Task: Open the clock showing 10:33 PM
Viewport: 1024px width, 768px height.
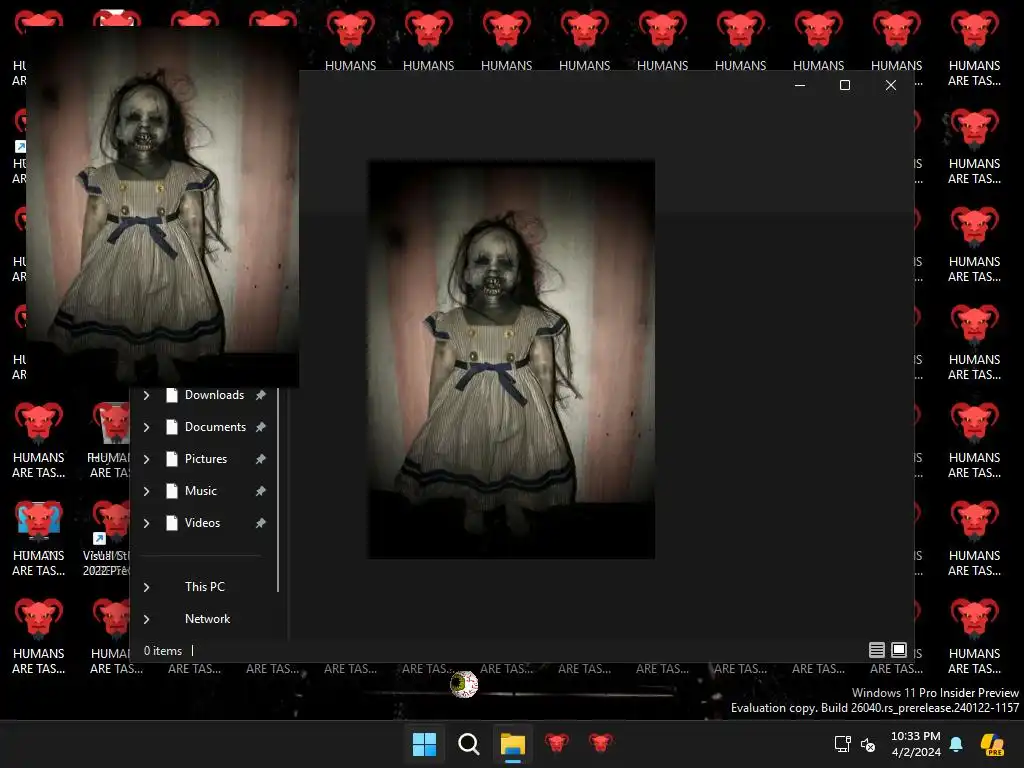Action: click(916, 744)
